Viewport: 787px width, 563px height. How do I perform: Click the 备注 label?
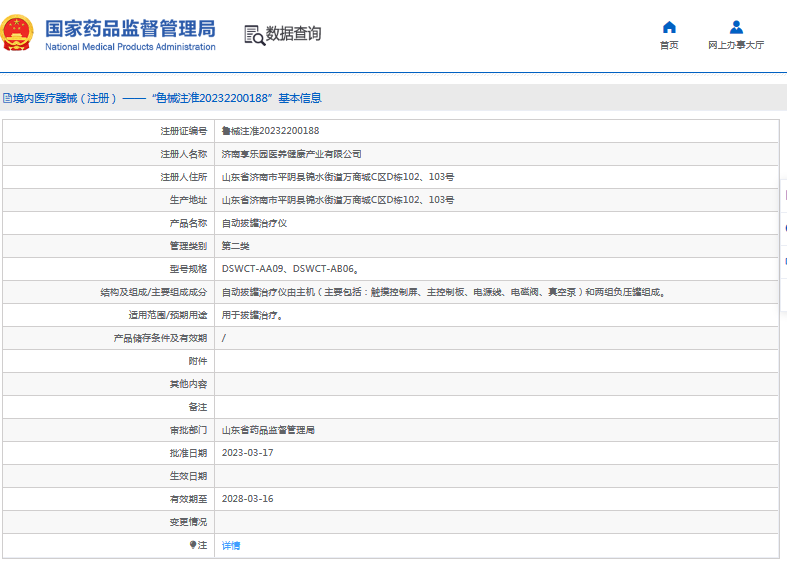[x=198, y=407]
